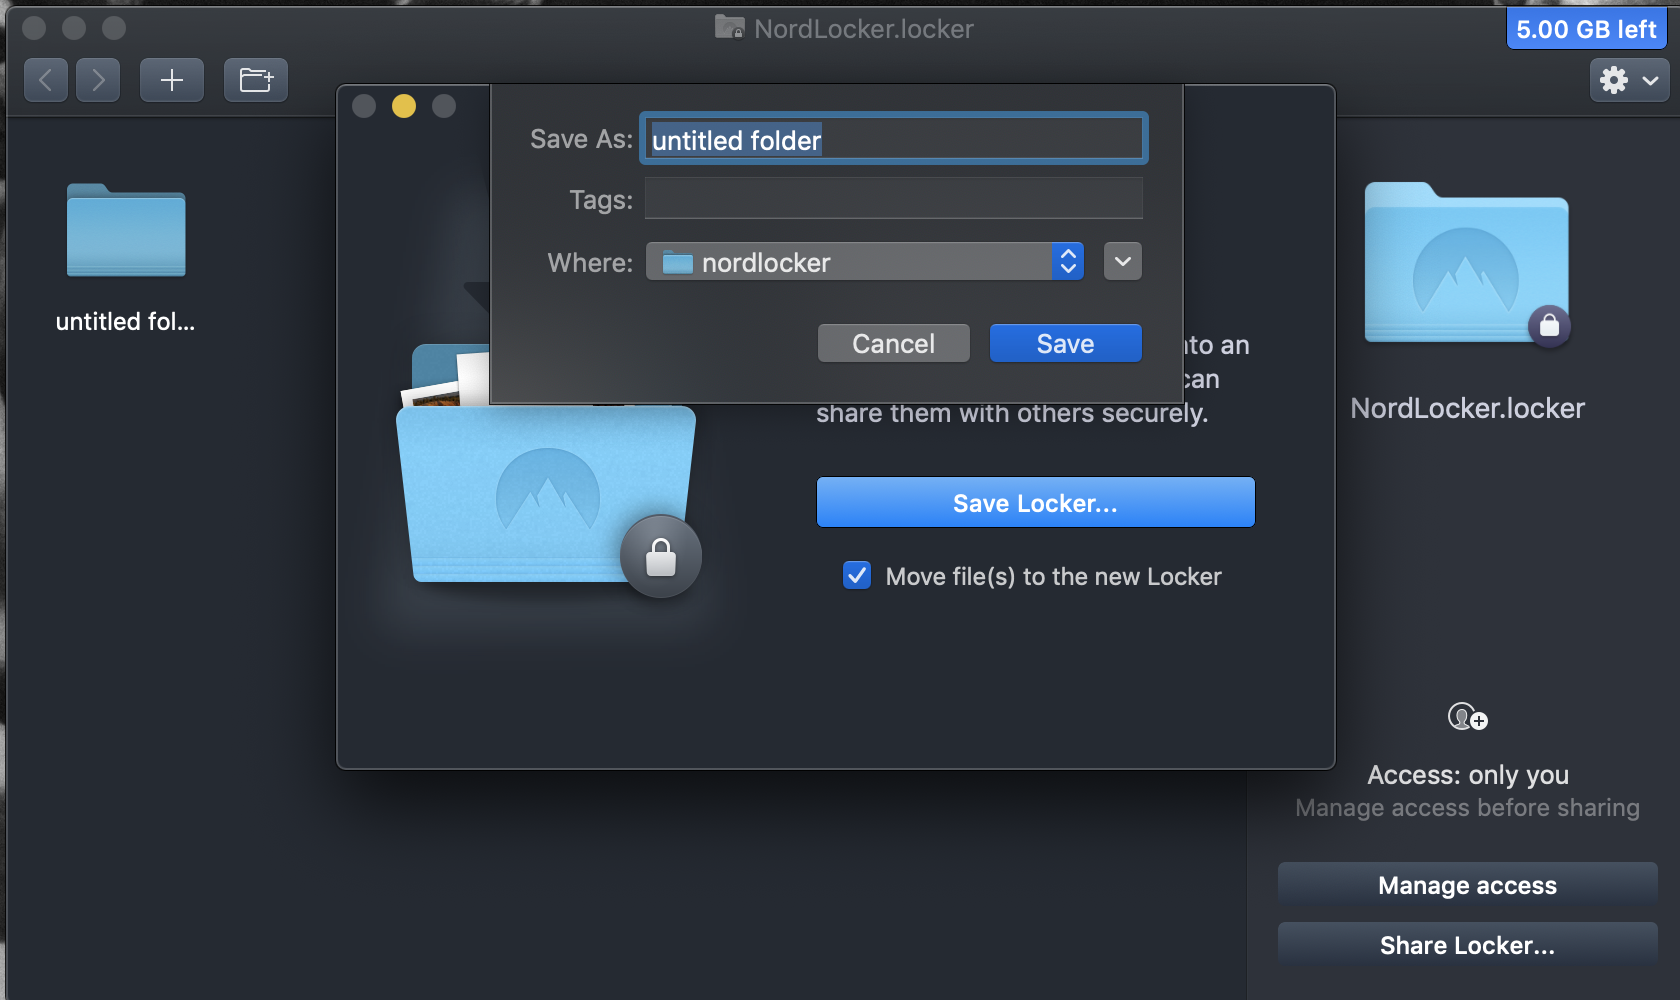Uncheck Move file(s) to the new Locker

coord(857,575)
